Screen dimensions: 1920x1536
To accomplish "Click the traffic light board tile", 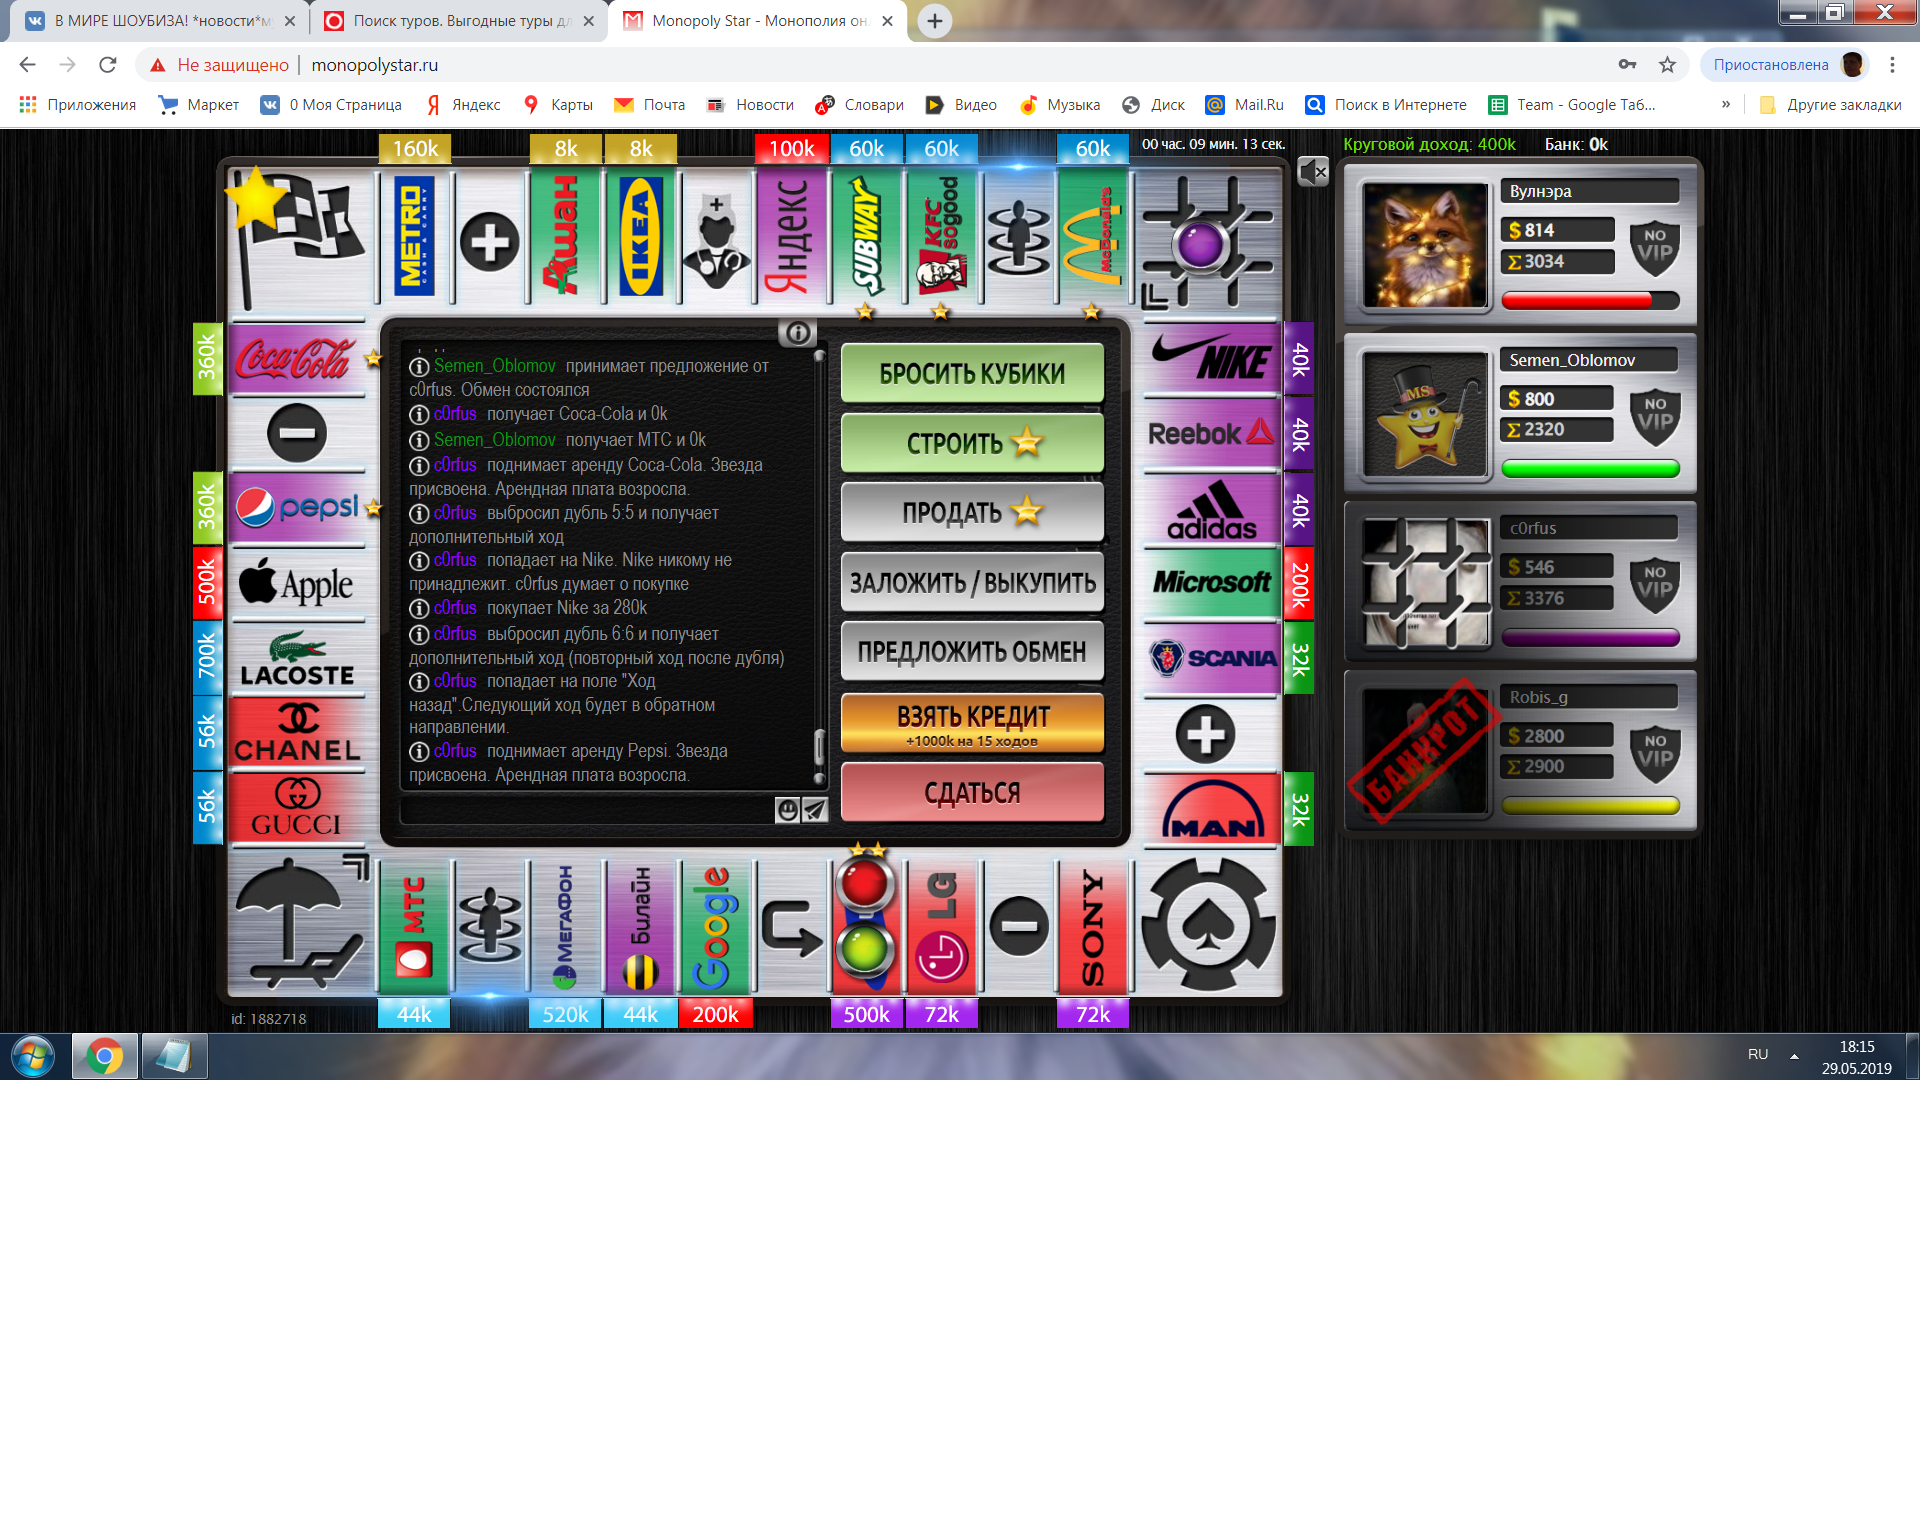I will (865, 926).
